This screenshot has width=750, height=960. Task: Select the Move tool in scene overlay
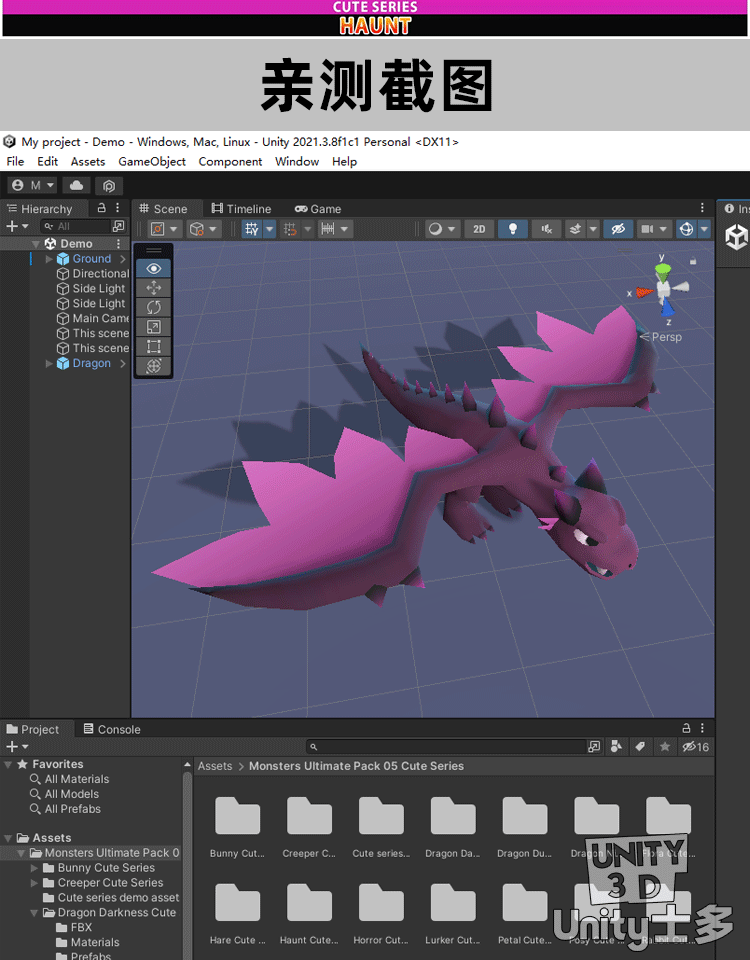pyautogui.click(x=153, y=288)
